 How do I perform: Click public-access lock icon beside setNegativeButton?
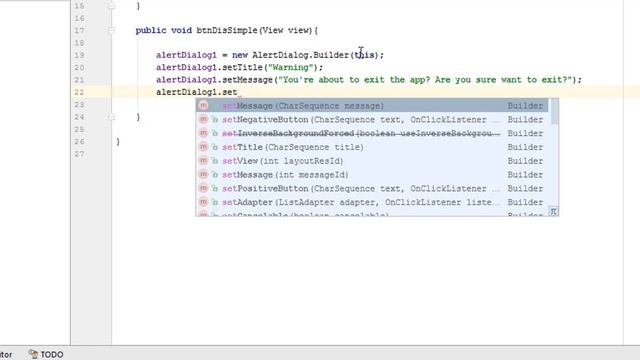215,120
